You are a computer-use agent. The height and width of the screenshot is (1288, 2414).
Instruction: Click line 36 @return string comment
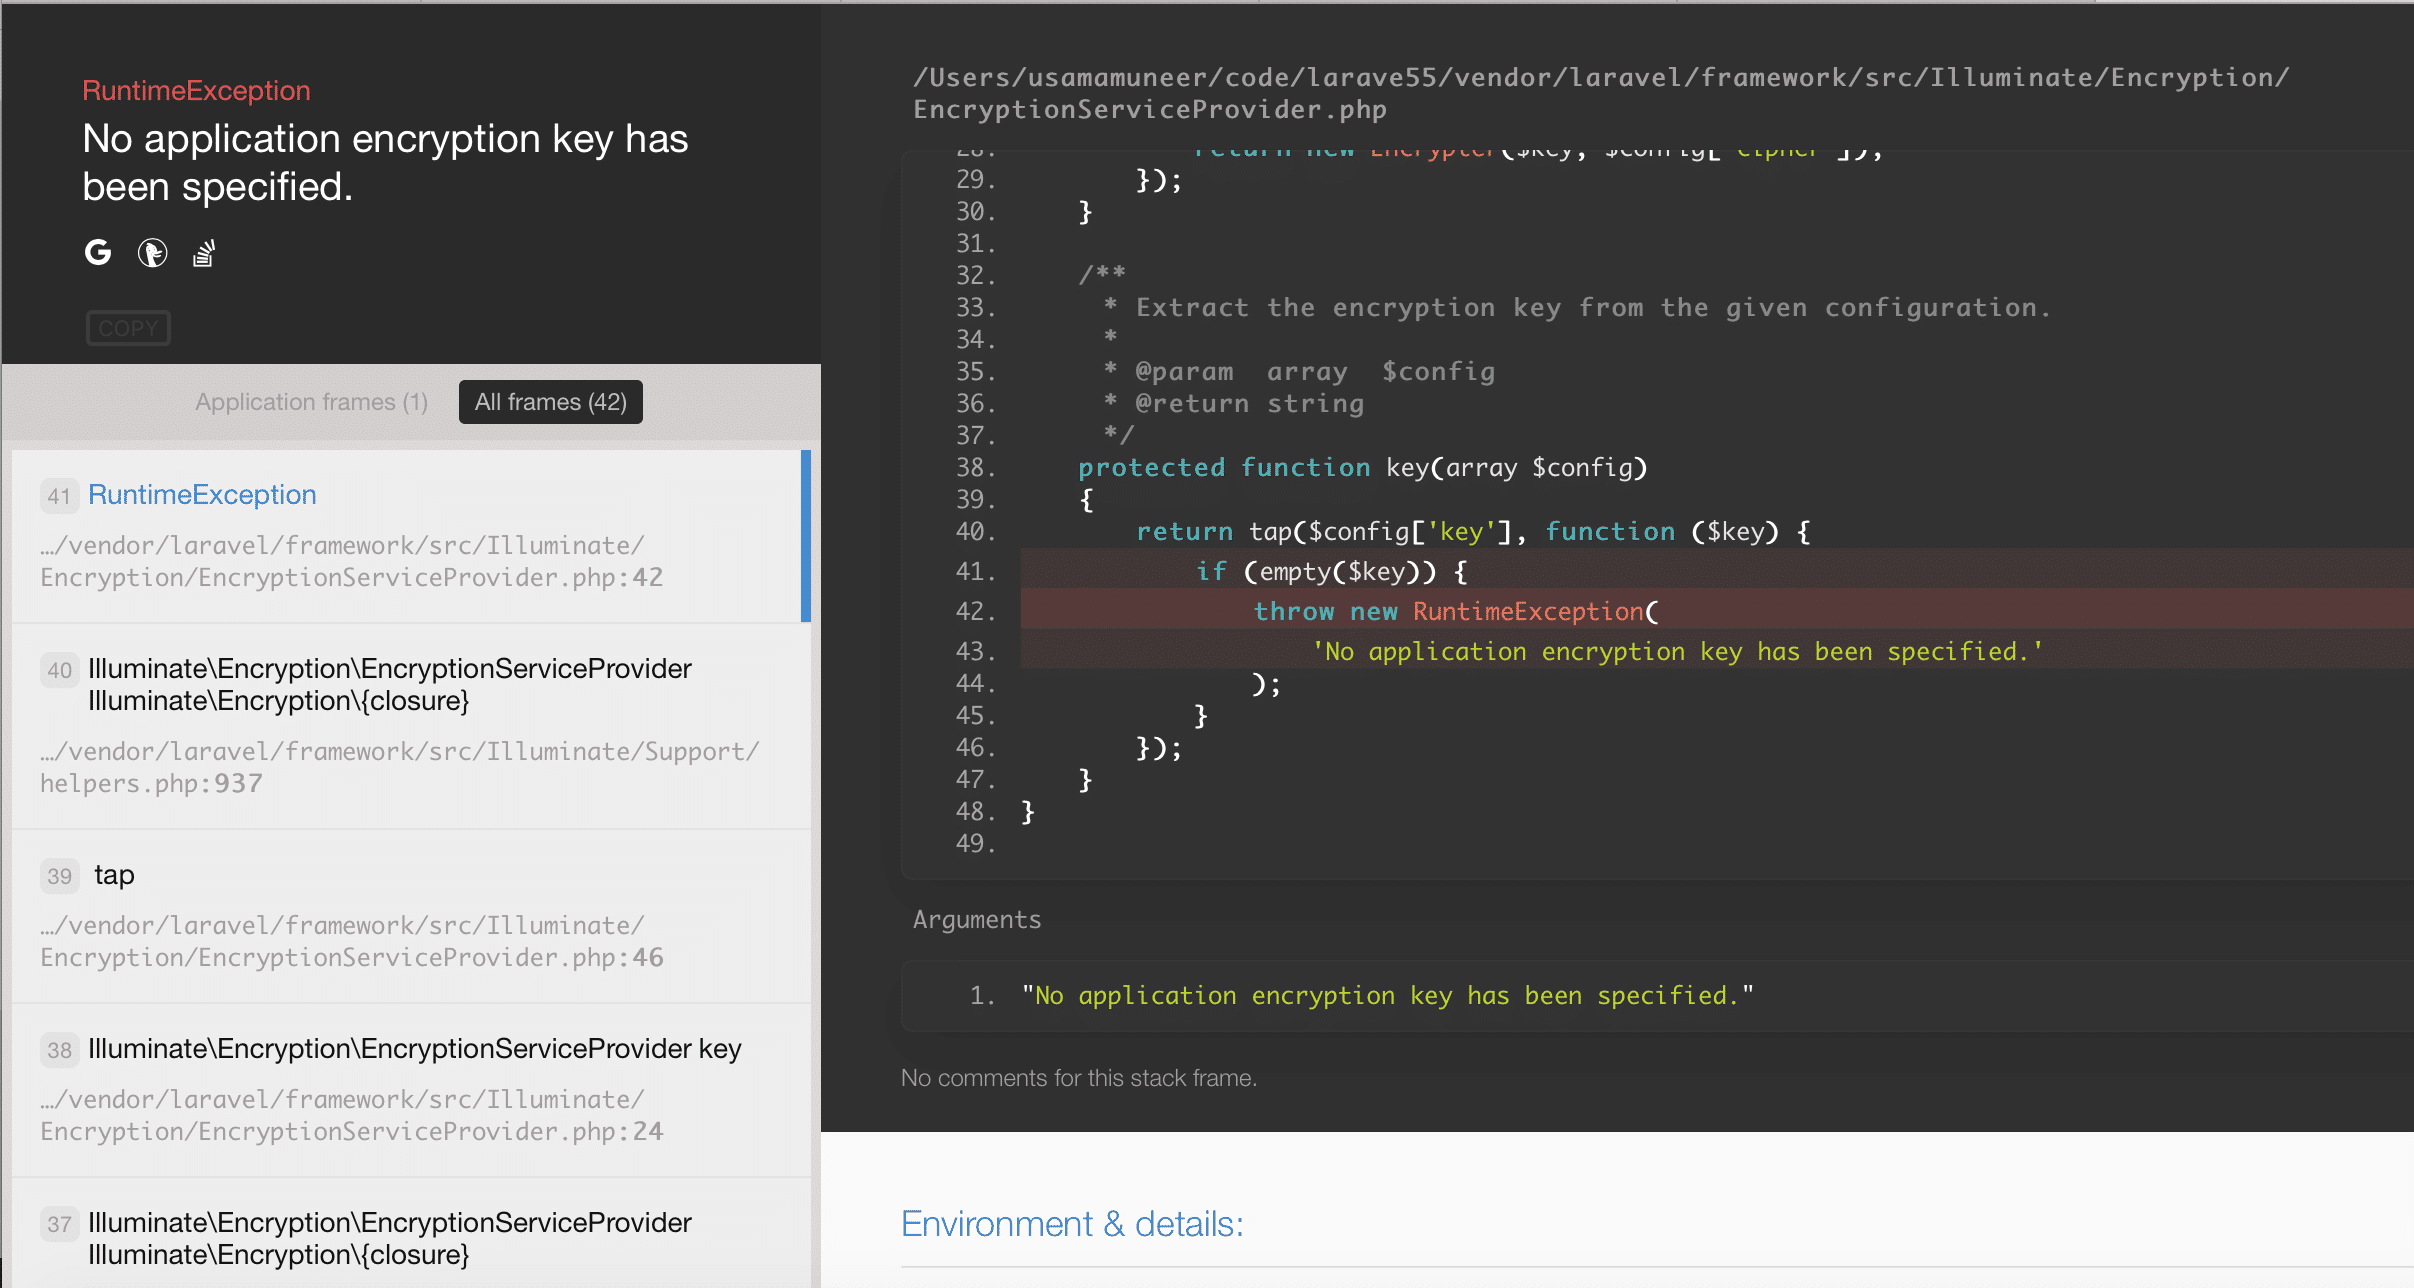(1233, 403)
